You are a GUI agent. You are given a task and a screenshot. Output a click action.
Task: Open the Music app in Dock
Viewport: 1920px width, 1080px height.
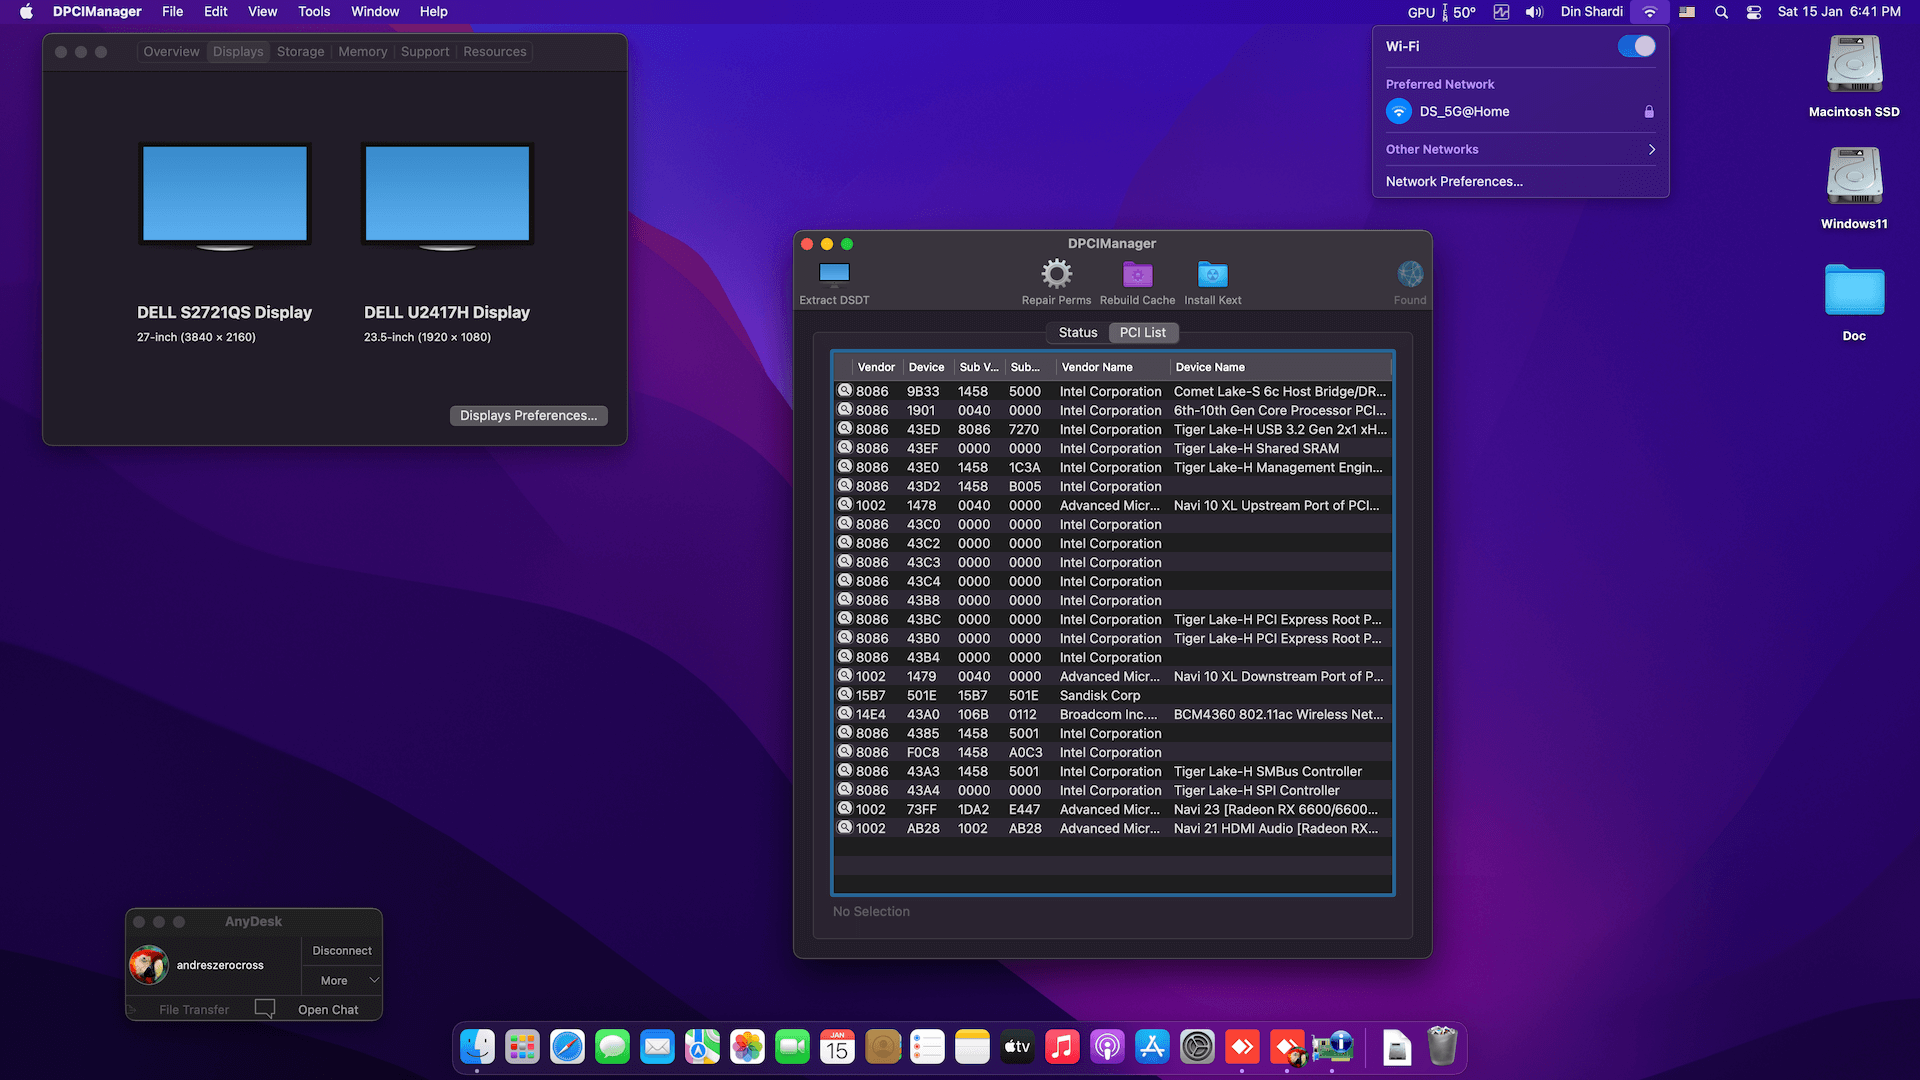point(1062,1047)
